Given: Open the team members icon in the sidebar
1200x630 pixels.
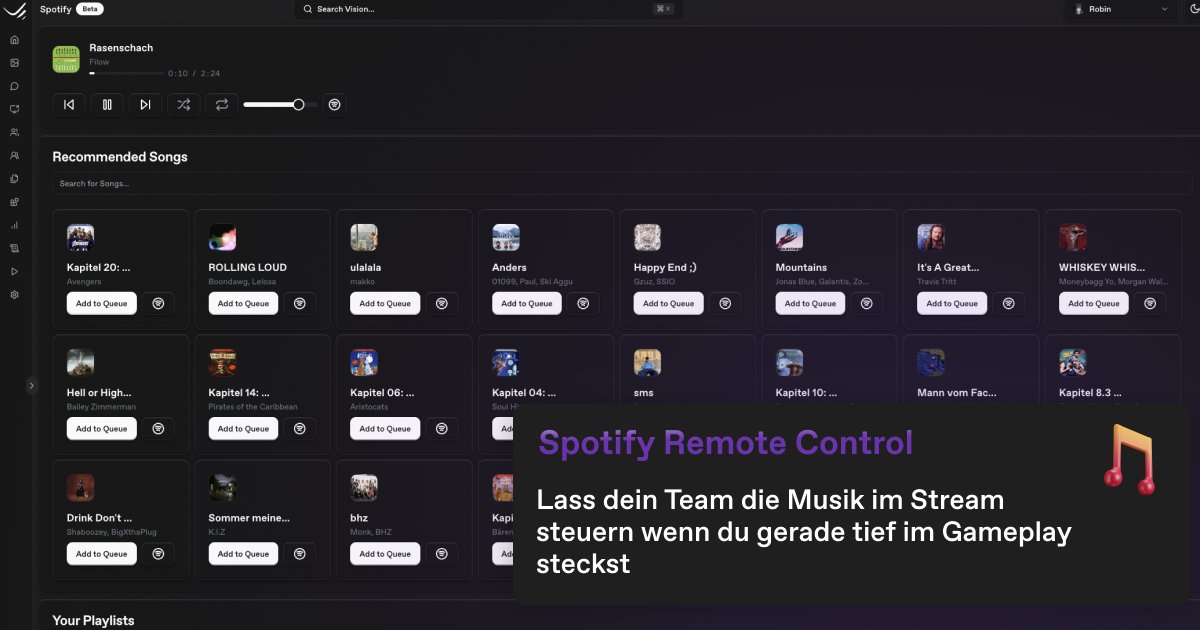Looking at the screenshot, I should coord(14,132).
